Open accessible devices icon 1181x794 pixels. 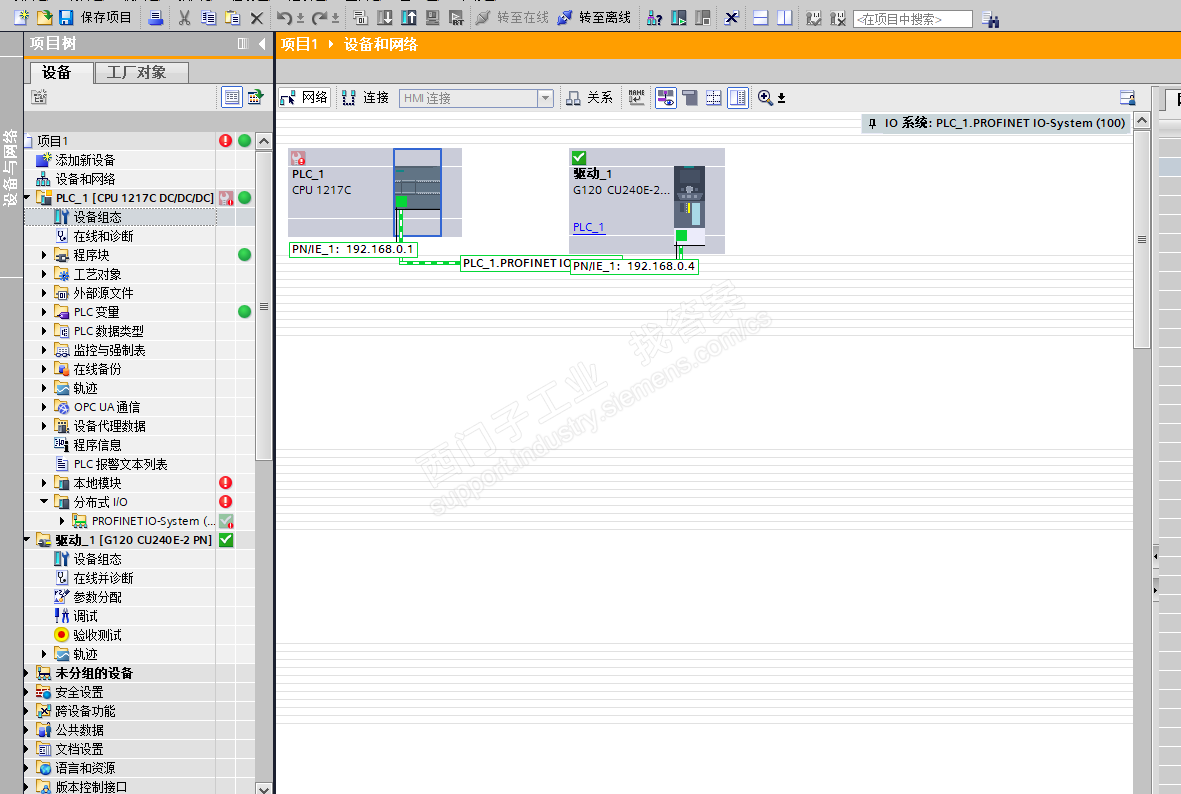click(x=655, y=17)
